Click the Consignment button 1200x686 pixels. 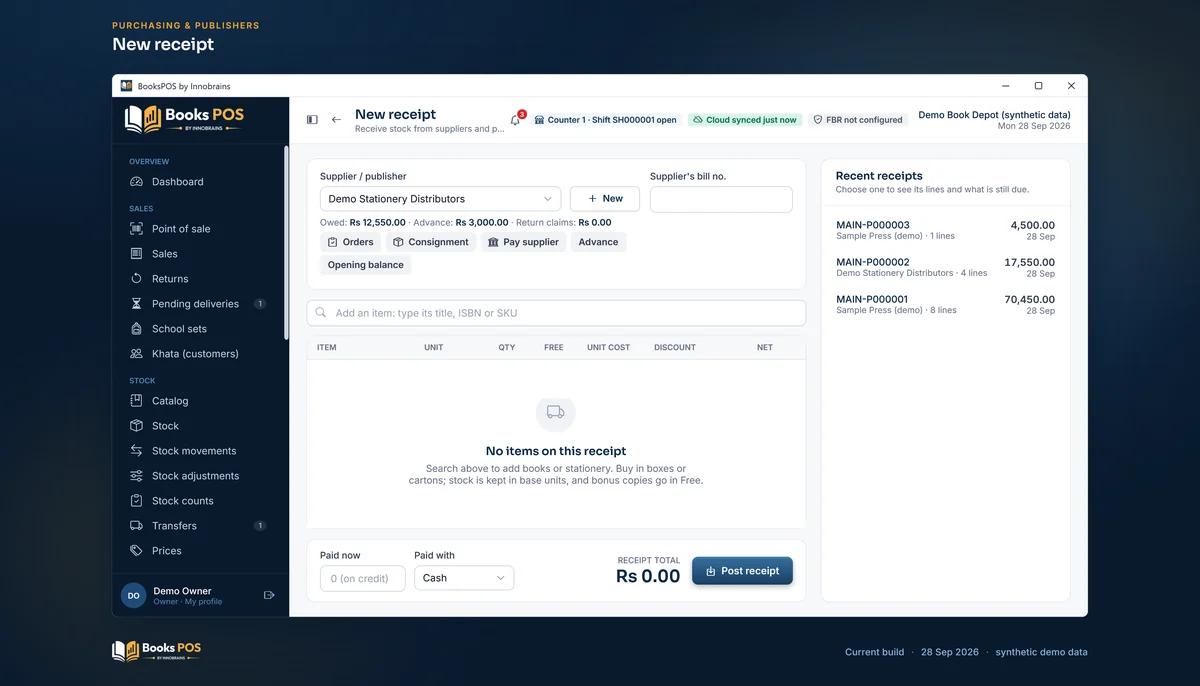431,242
